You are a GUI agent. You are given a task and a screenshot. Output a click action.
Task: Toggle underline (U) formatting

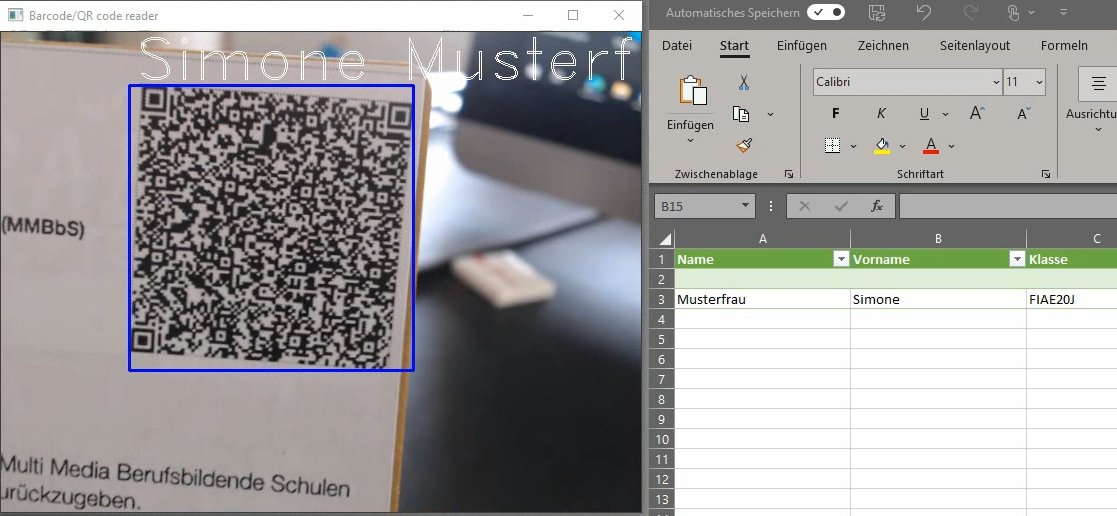point(924,113)
